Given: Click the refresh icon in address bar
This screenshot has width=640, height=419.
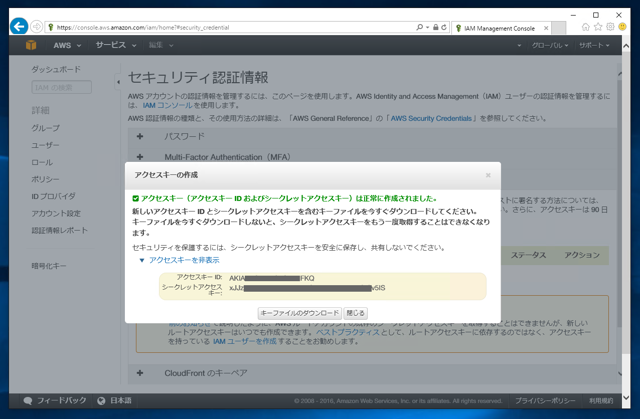Looking at the screenshot, I should tap(444, 27).
